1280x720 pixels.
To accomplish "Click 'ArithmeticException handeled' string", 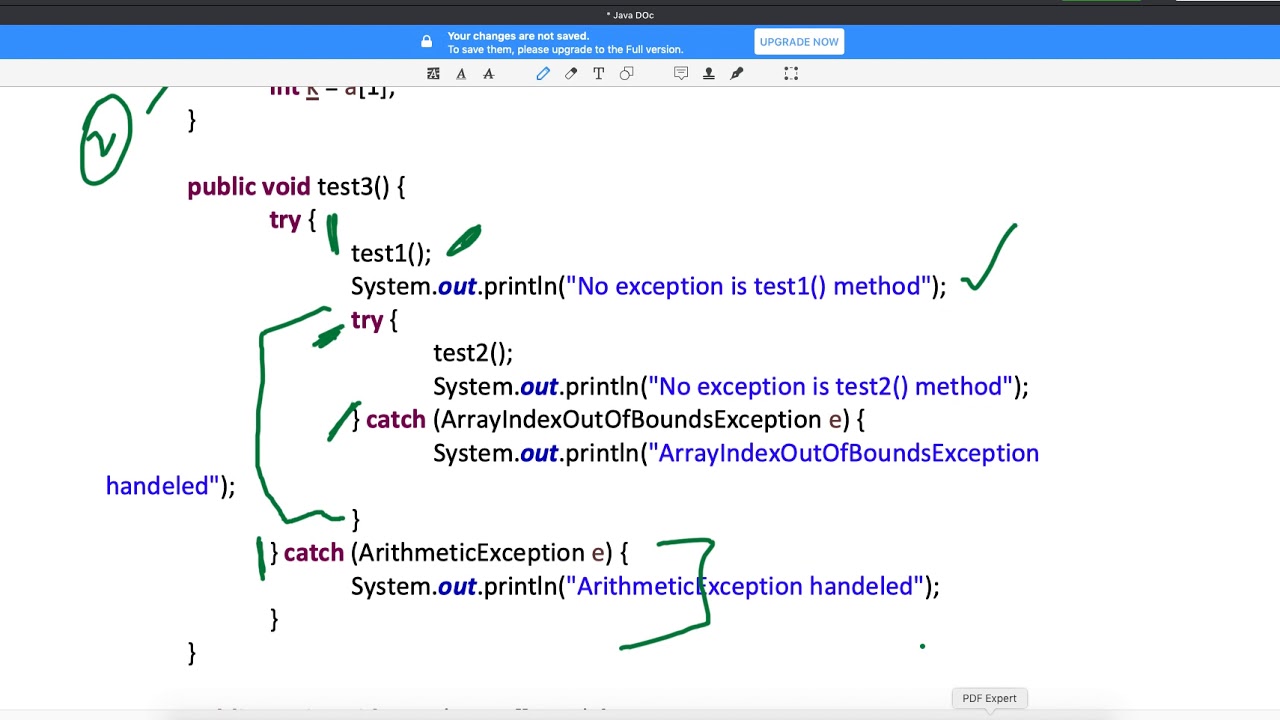I will (745, 587).
